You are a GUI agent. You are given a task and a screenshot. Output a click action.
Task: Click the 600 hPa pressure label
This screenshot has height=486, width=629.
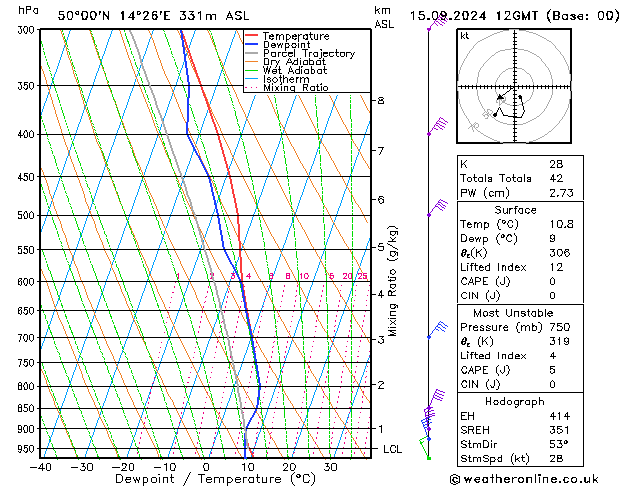[x=28, y=282]
